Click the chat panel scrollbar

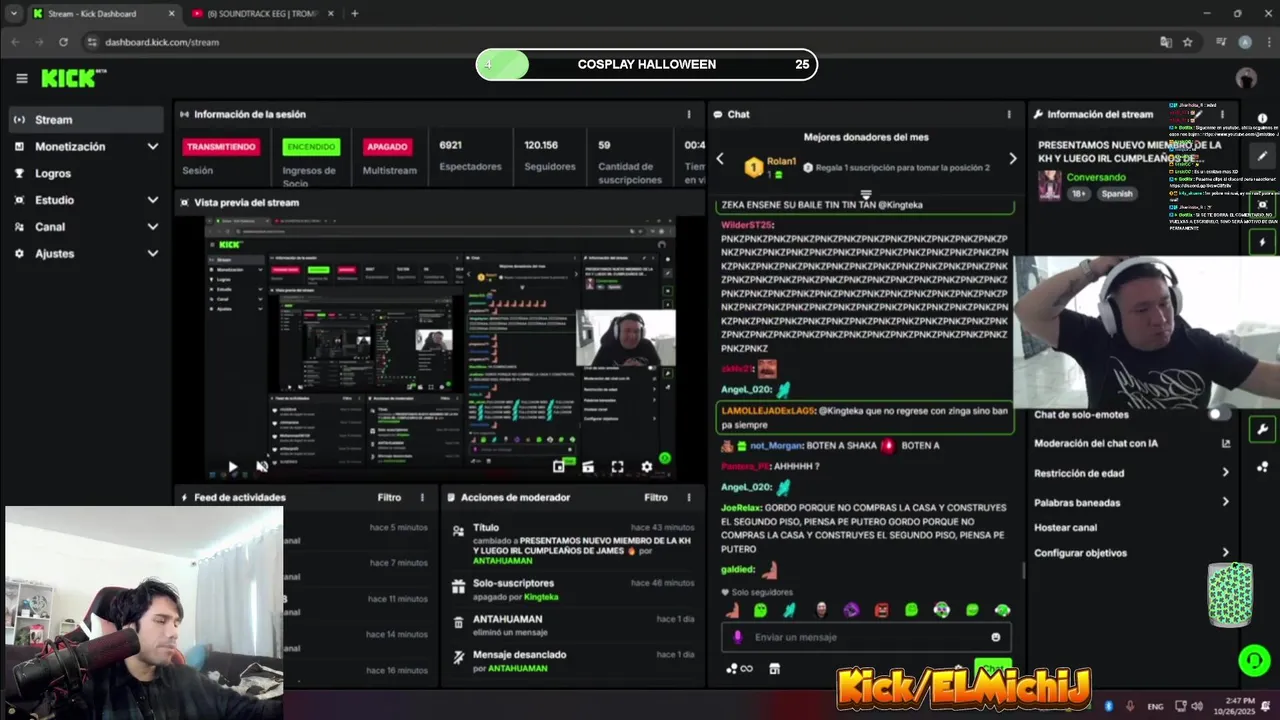point(1023,570)
